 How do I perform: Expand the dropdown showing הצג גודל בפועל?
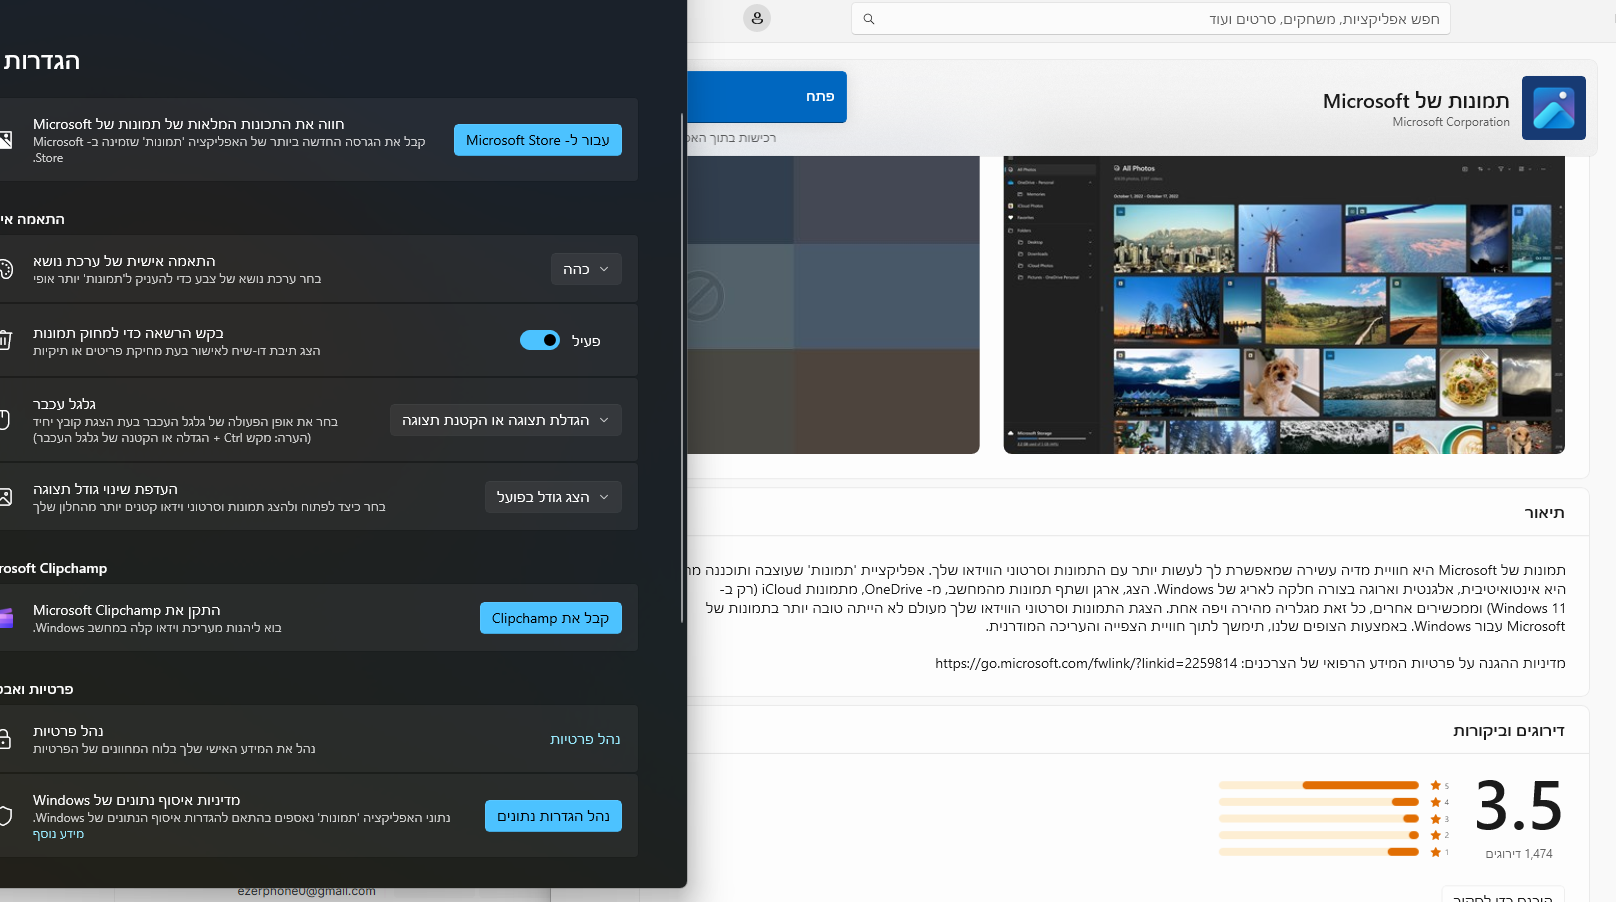(553, 497)
